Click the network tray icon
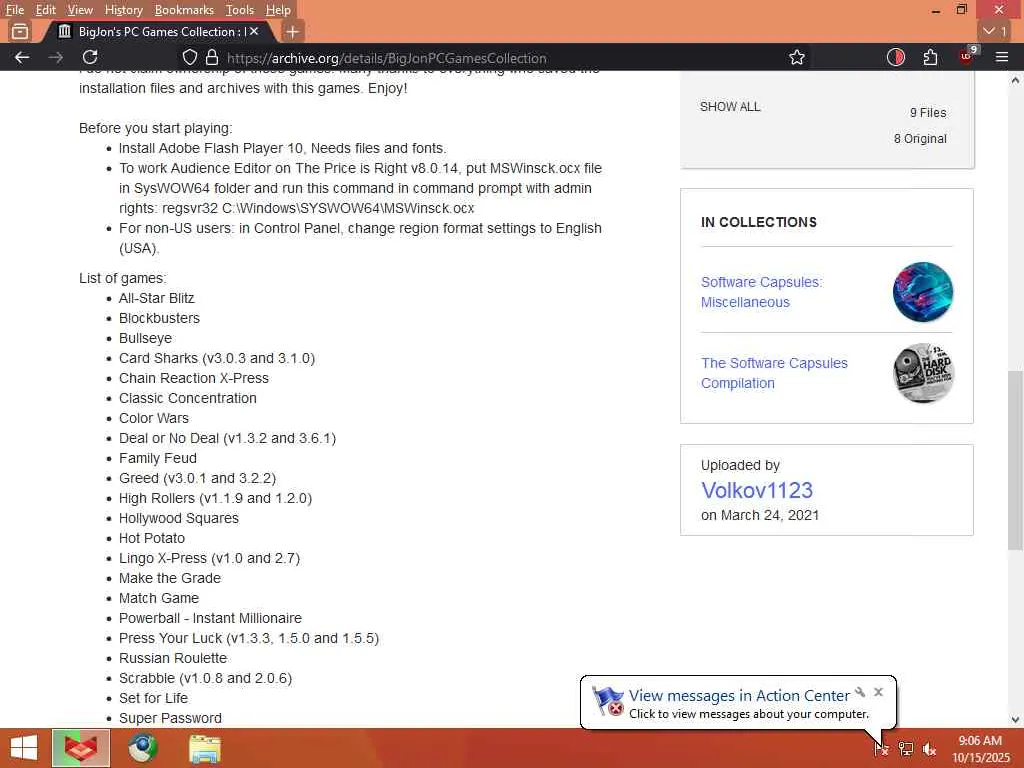The height and width of the screenshot is (768, 1024). [906, 749]
